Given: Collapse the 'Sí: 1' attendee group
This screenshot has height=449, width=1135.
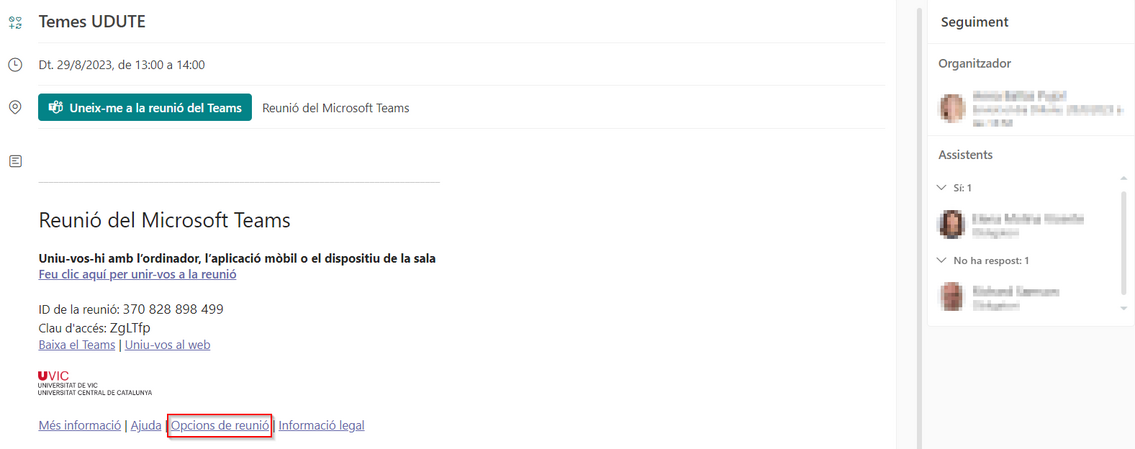Looking at the screenshot, I should [941, 188].
